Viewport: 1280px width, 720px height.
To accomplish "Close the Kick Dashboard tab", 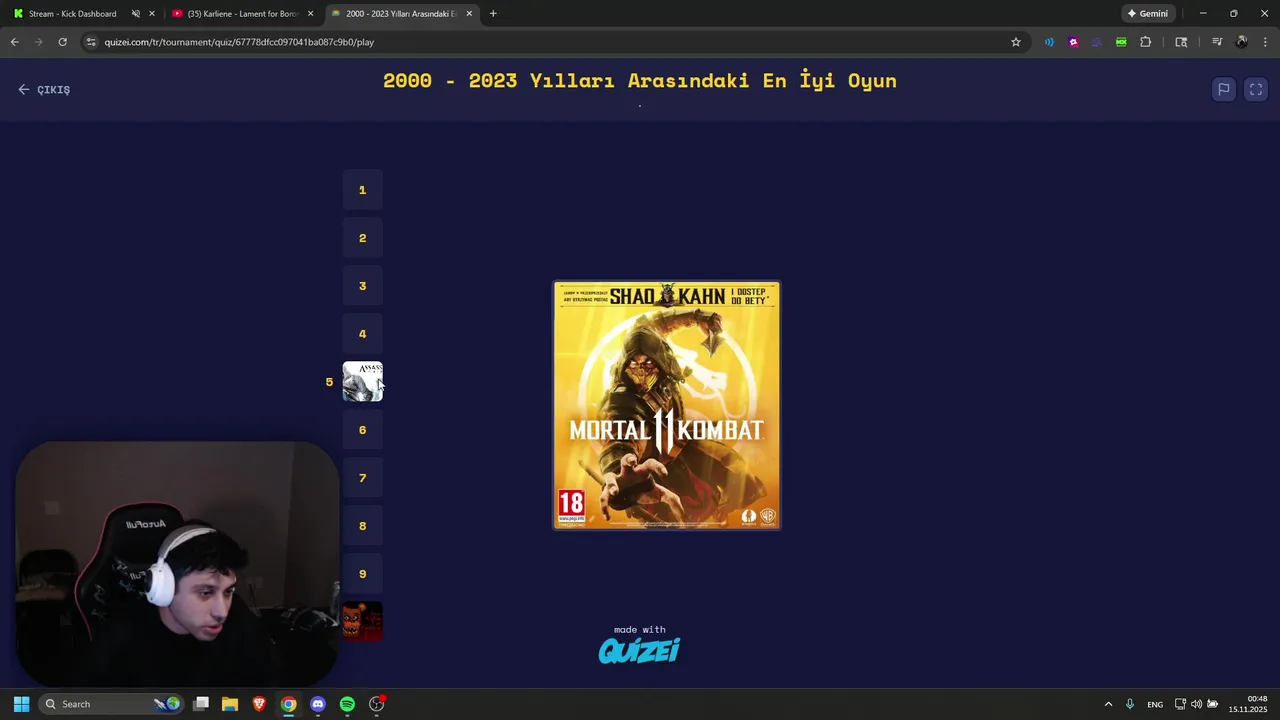I will coord(152,14).
